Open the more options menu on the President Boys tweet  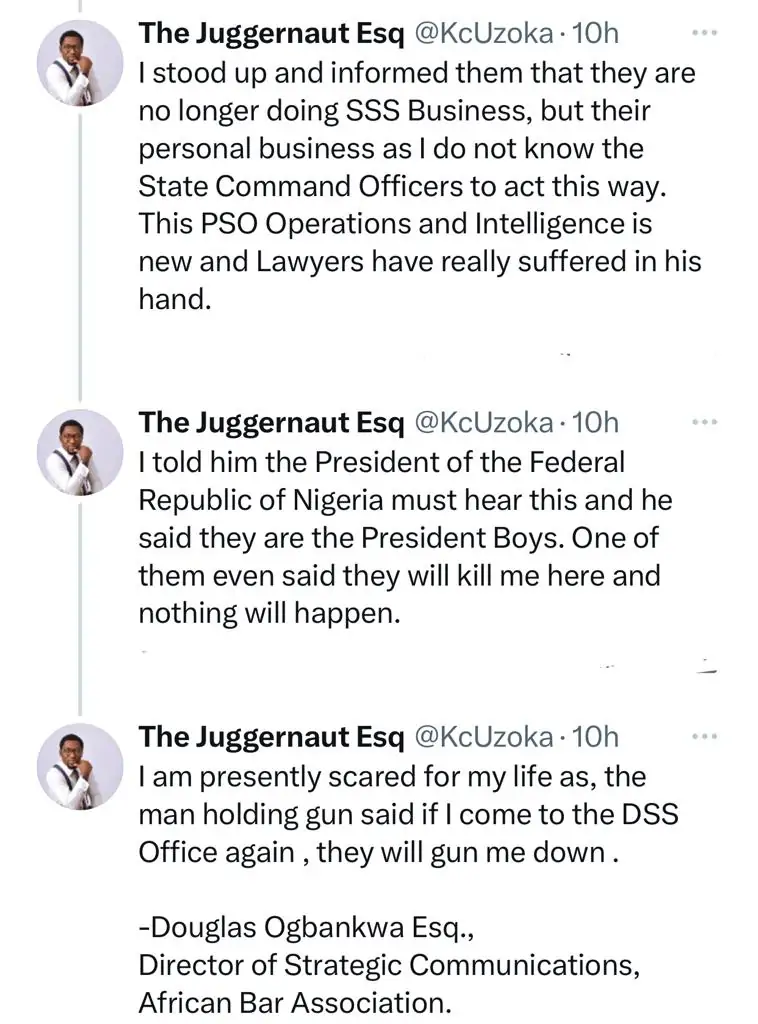click(x=705, y=422)
